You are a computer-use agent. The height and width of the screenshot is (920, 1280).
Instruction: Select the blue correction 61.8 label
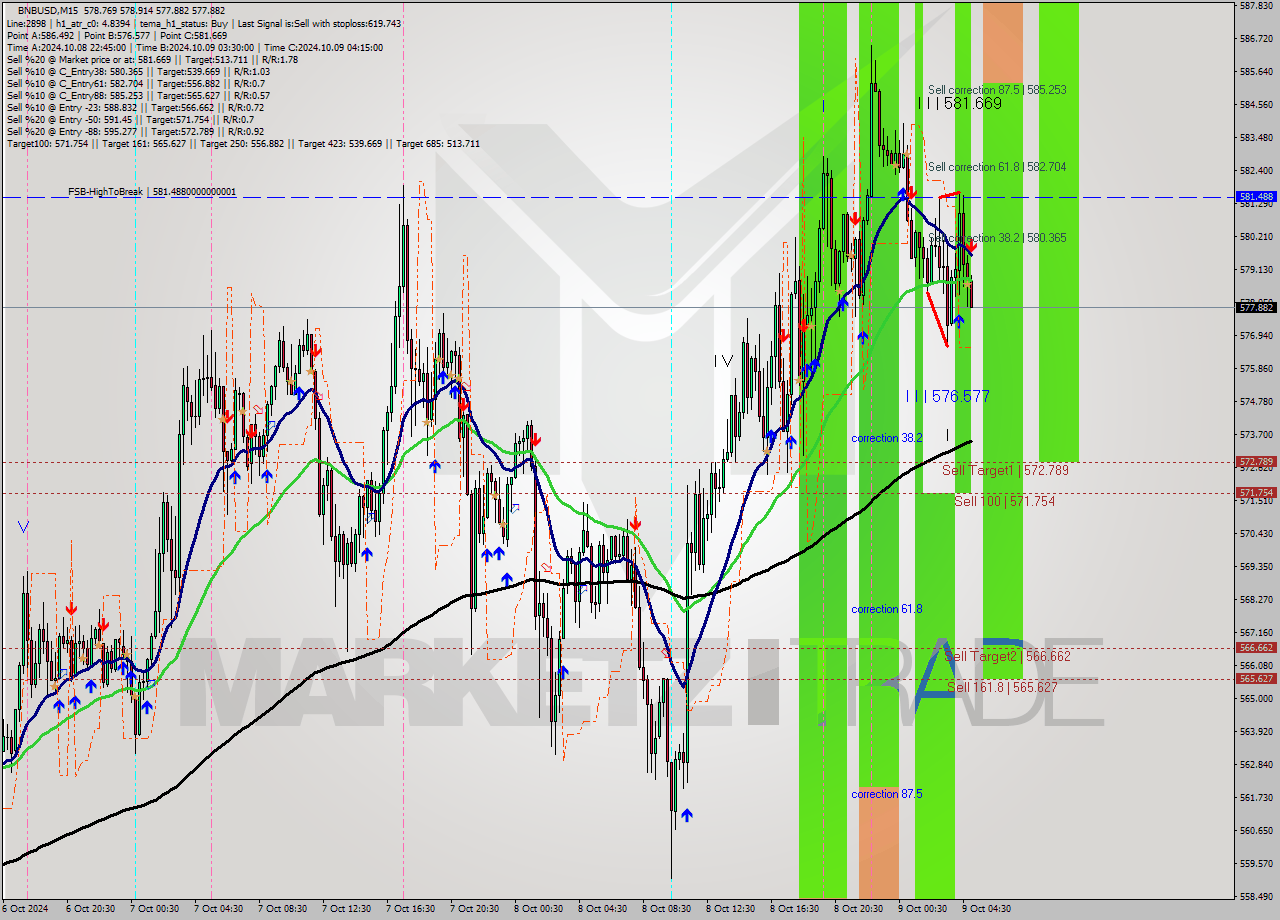pyautogui.click(x=886, y=609)
